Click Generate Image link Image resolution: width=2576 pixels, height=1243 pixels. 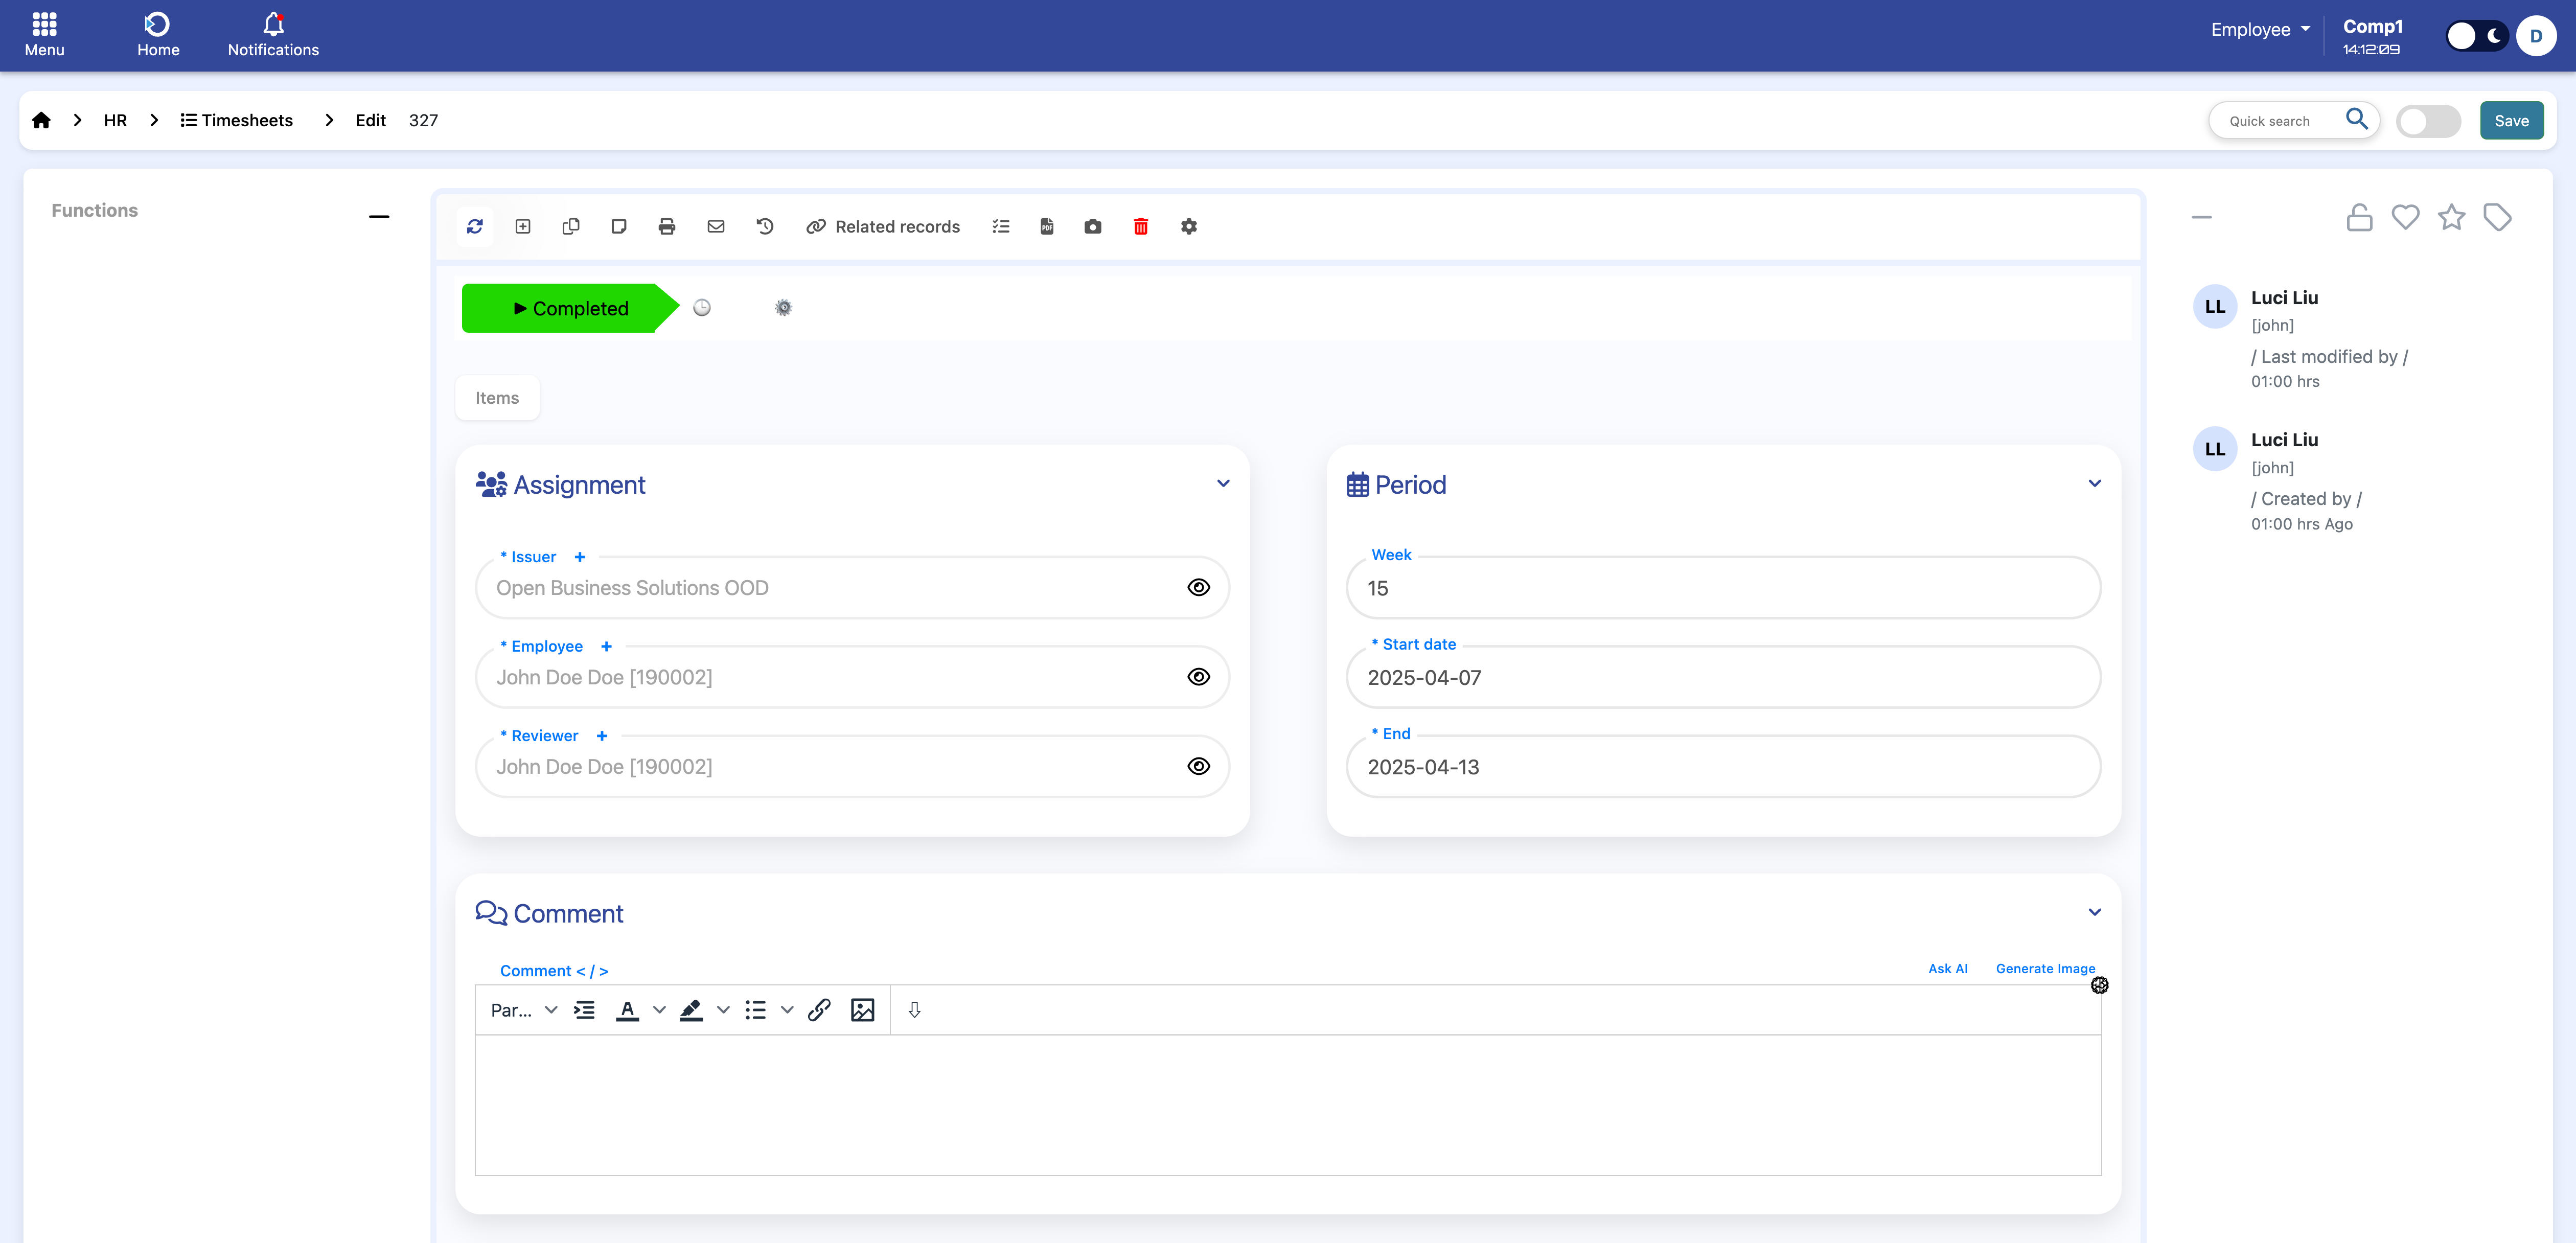(2045, 969)
